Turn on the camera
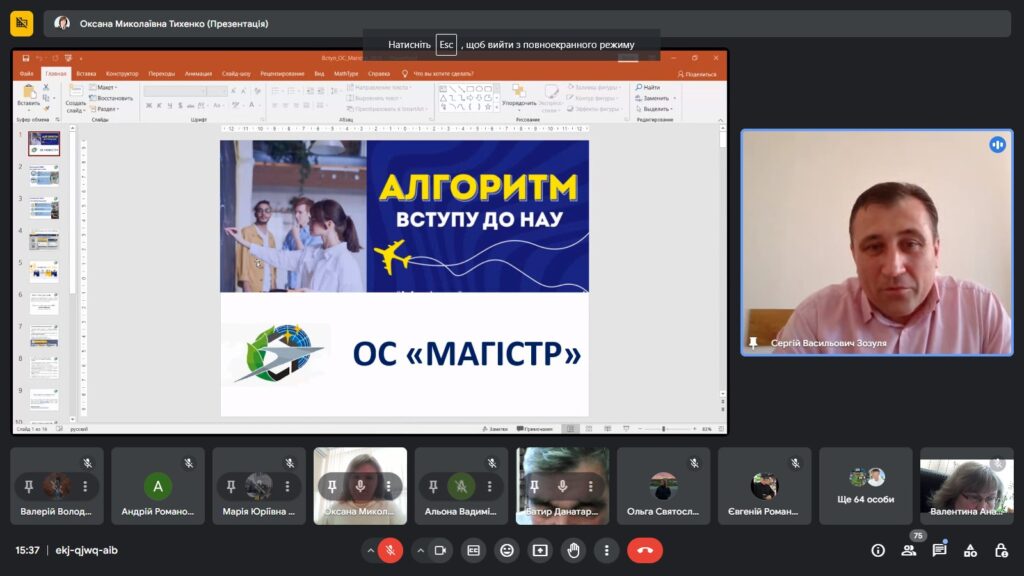This screenshot has height=576, width=1024. pos(440,550)
